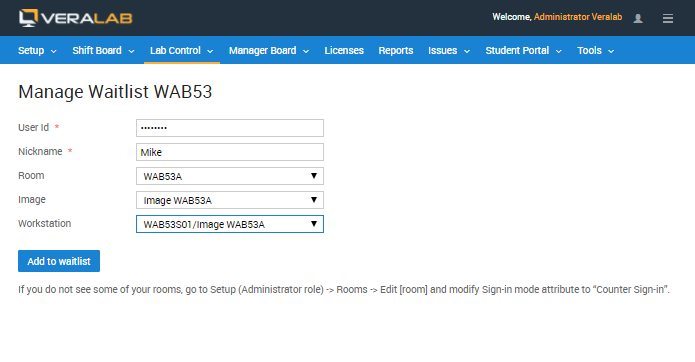The image size is (695, 362).
Task: Expand the Image dropdown showing Image WAB53A
Action: point(230,200)
